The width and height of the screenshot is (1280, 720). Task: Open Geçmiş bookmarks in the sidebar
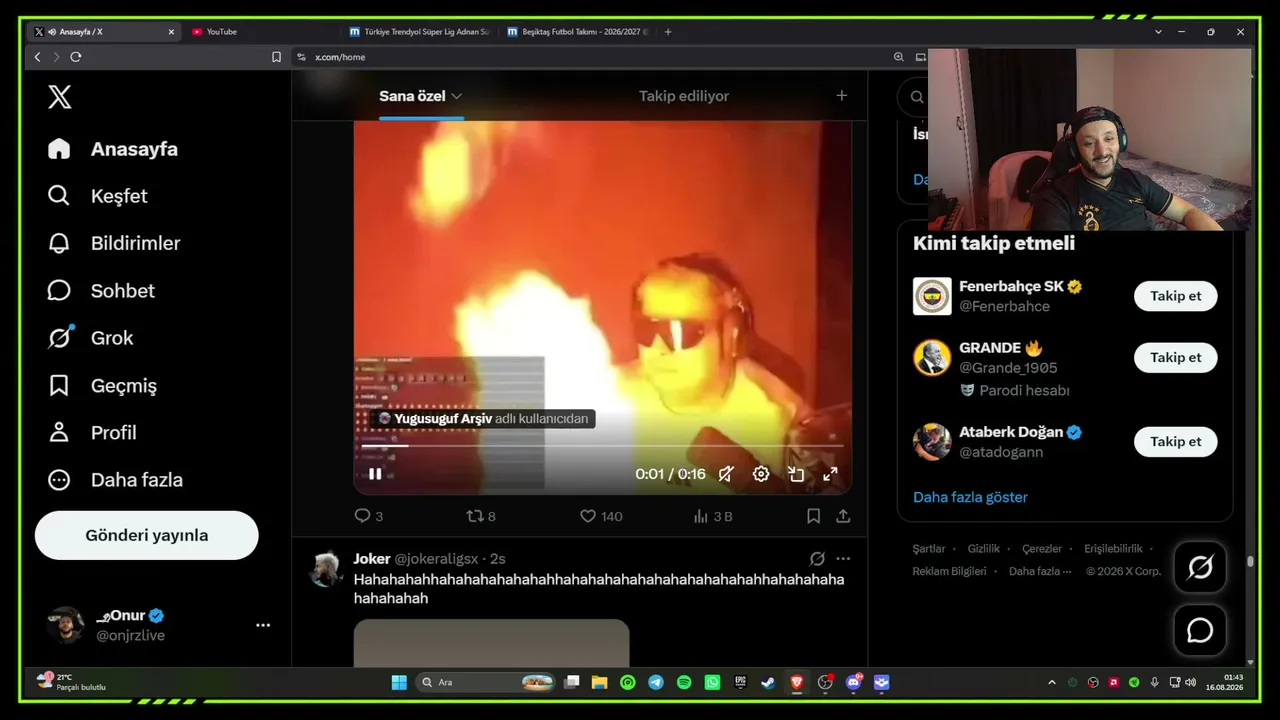click(103, 385)
